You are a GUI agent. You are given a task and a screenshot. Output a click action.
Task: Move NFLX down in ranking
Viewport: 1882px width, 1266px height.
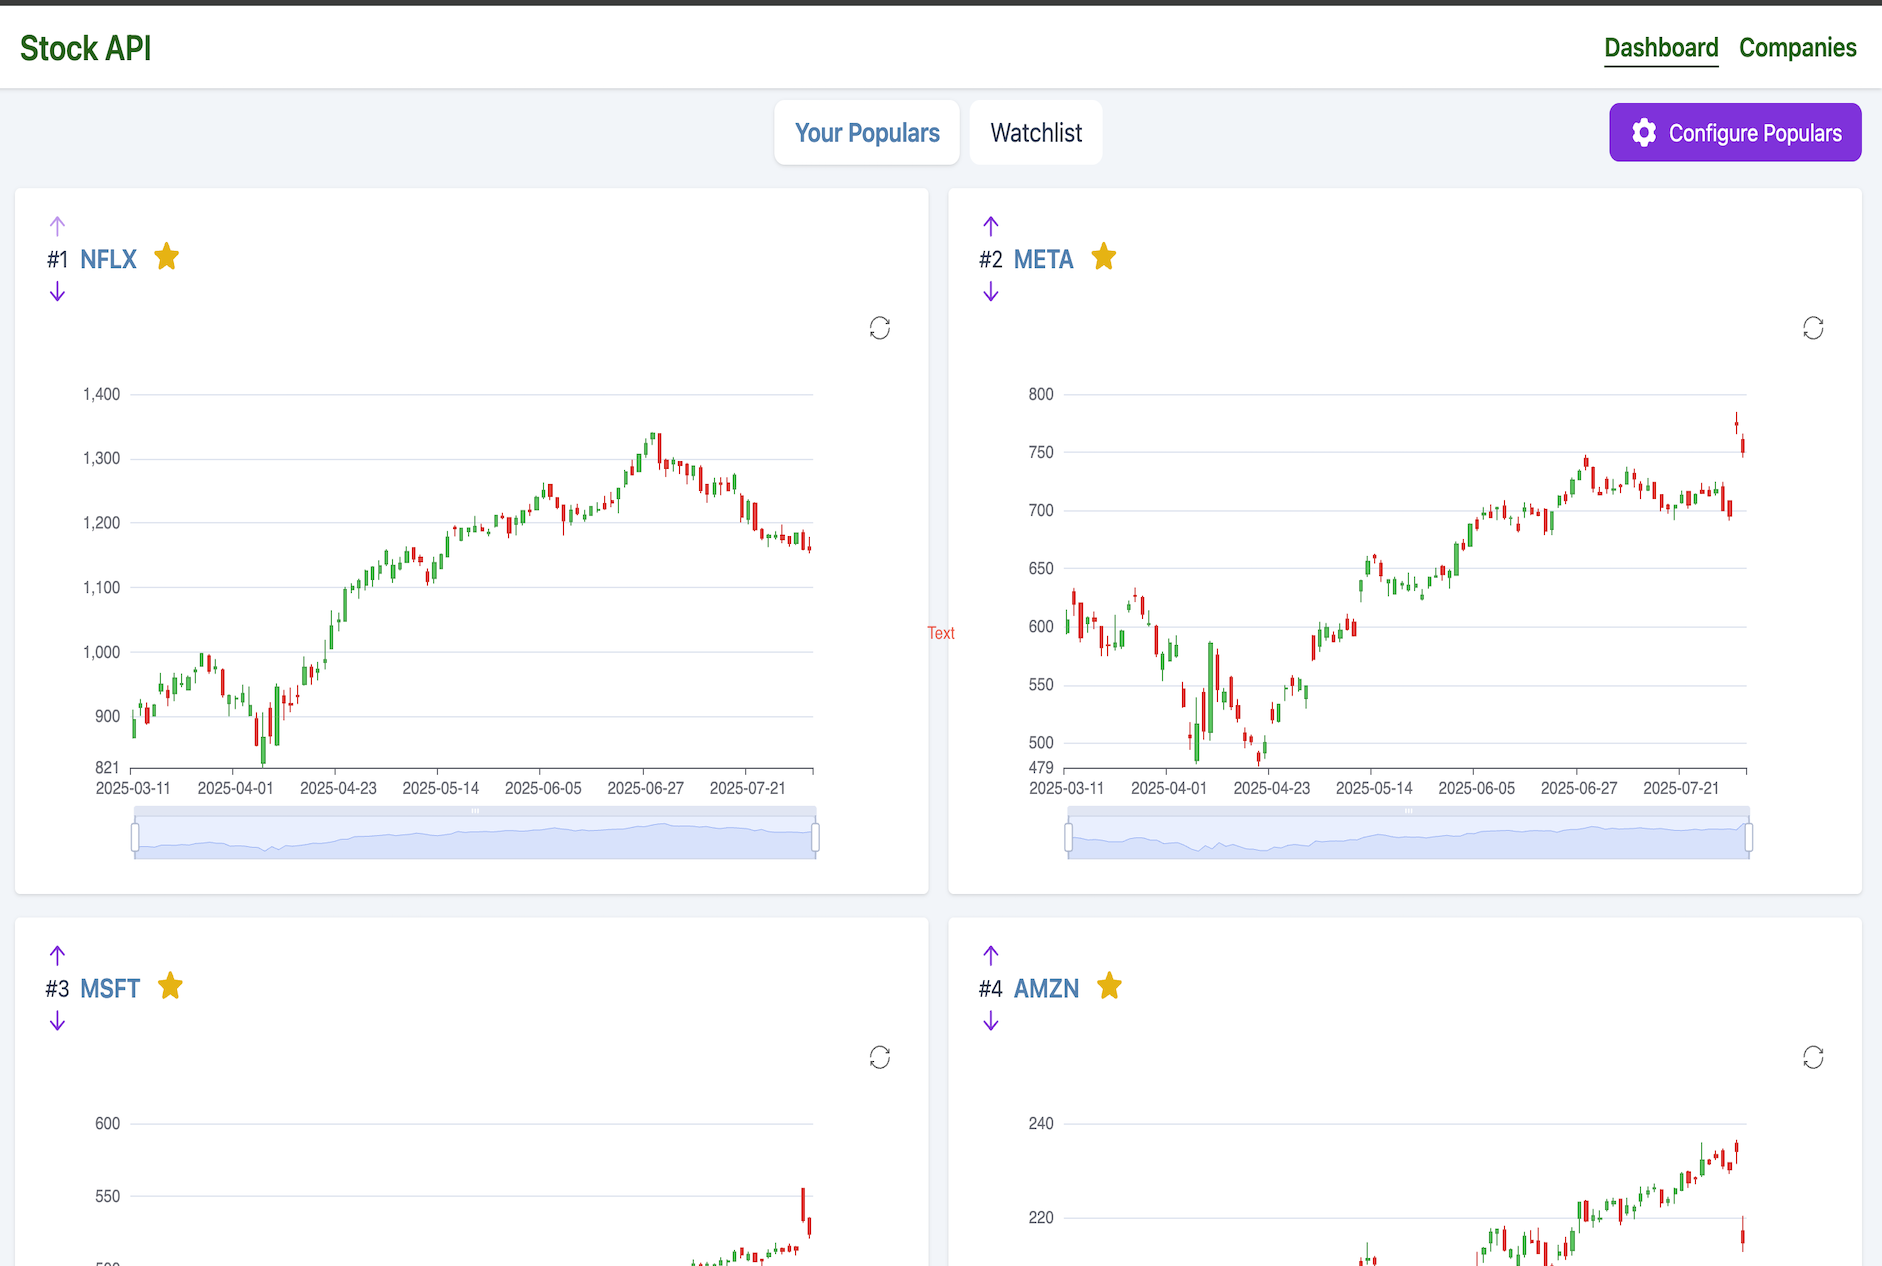(x=57, y=291)
